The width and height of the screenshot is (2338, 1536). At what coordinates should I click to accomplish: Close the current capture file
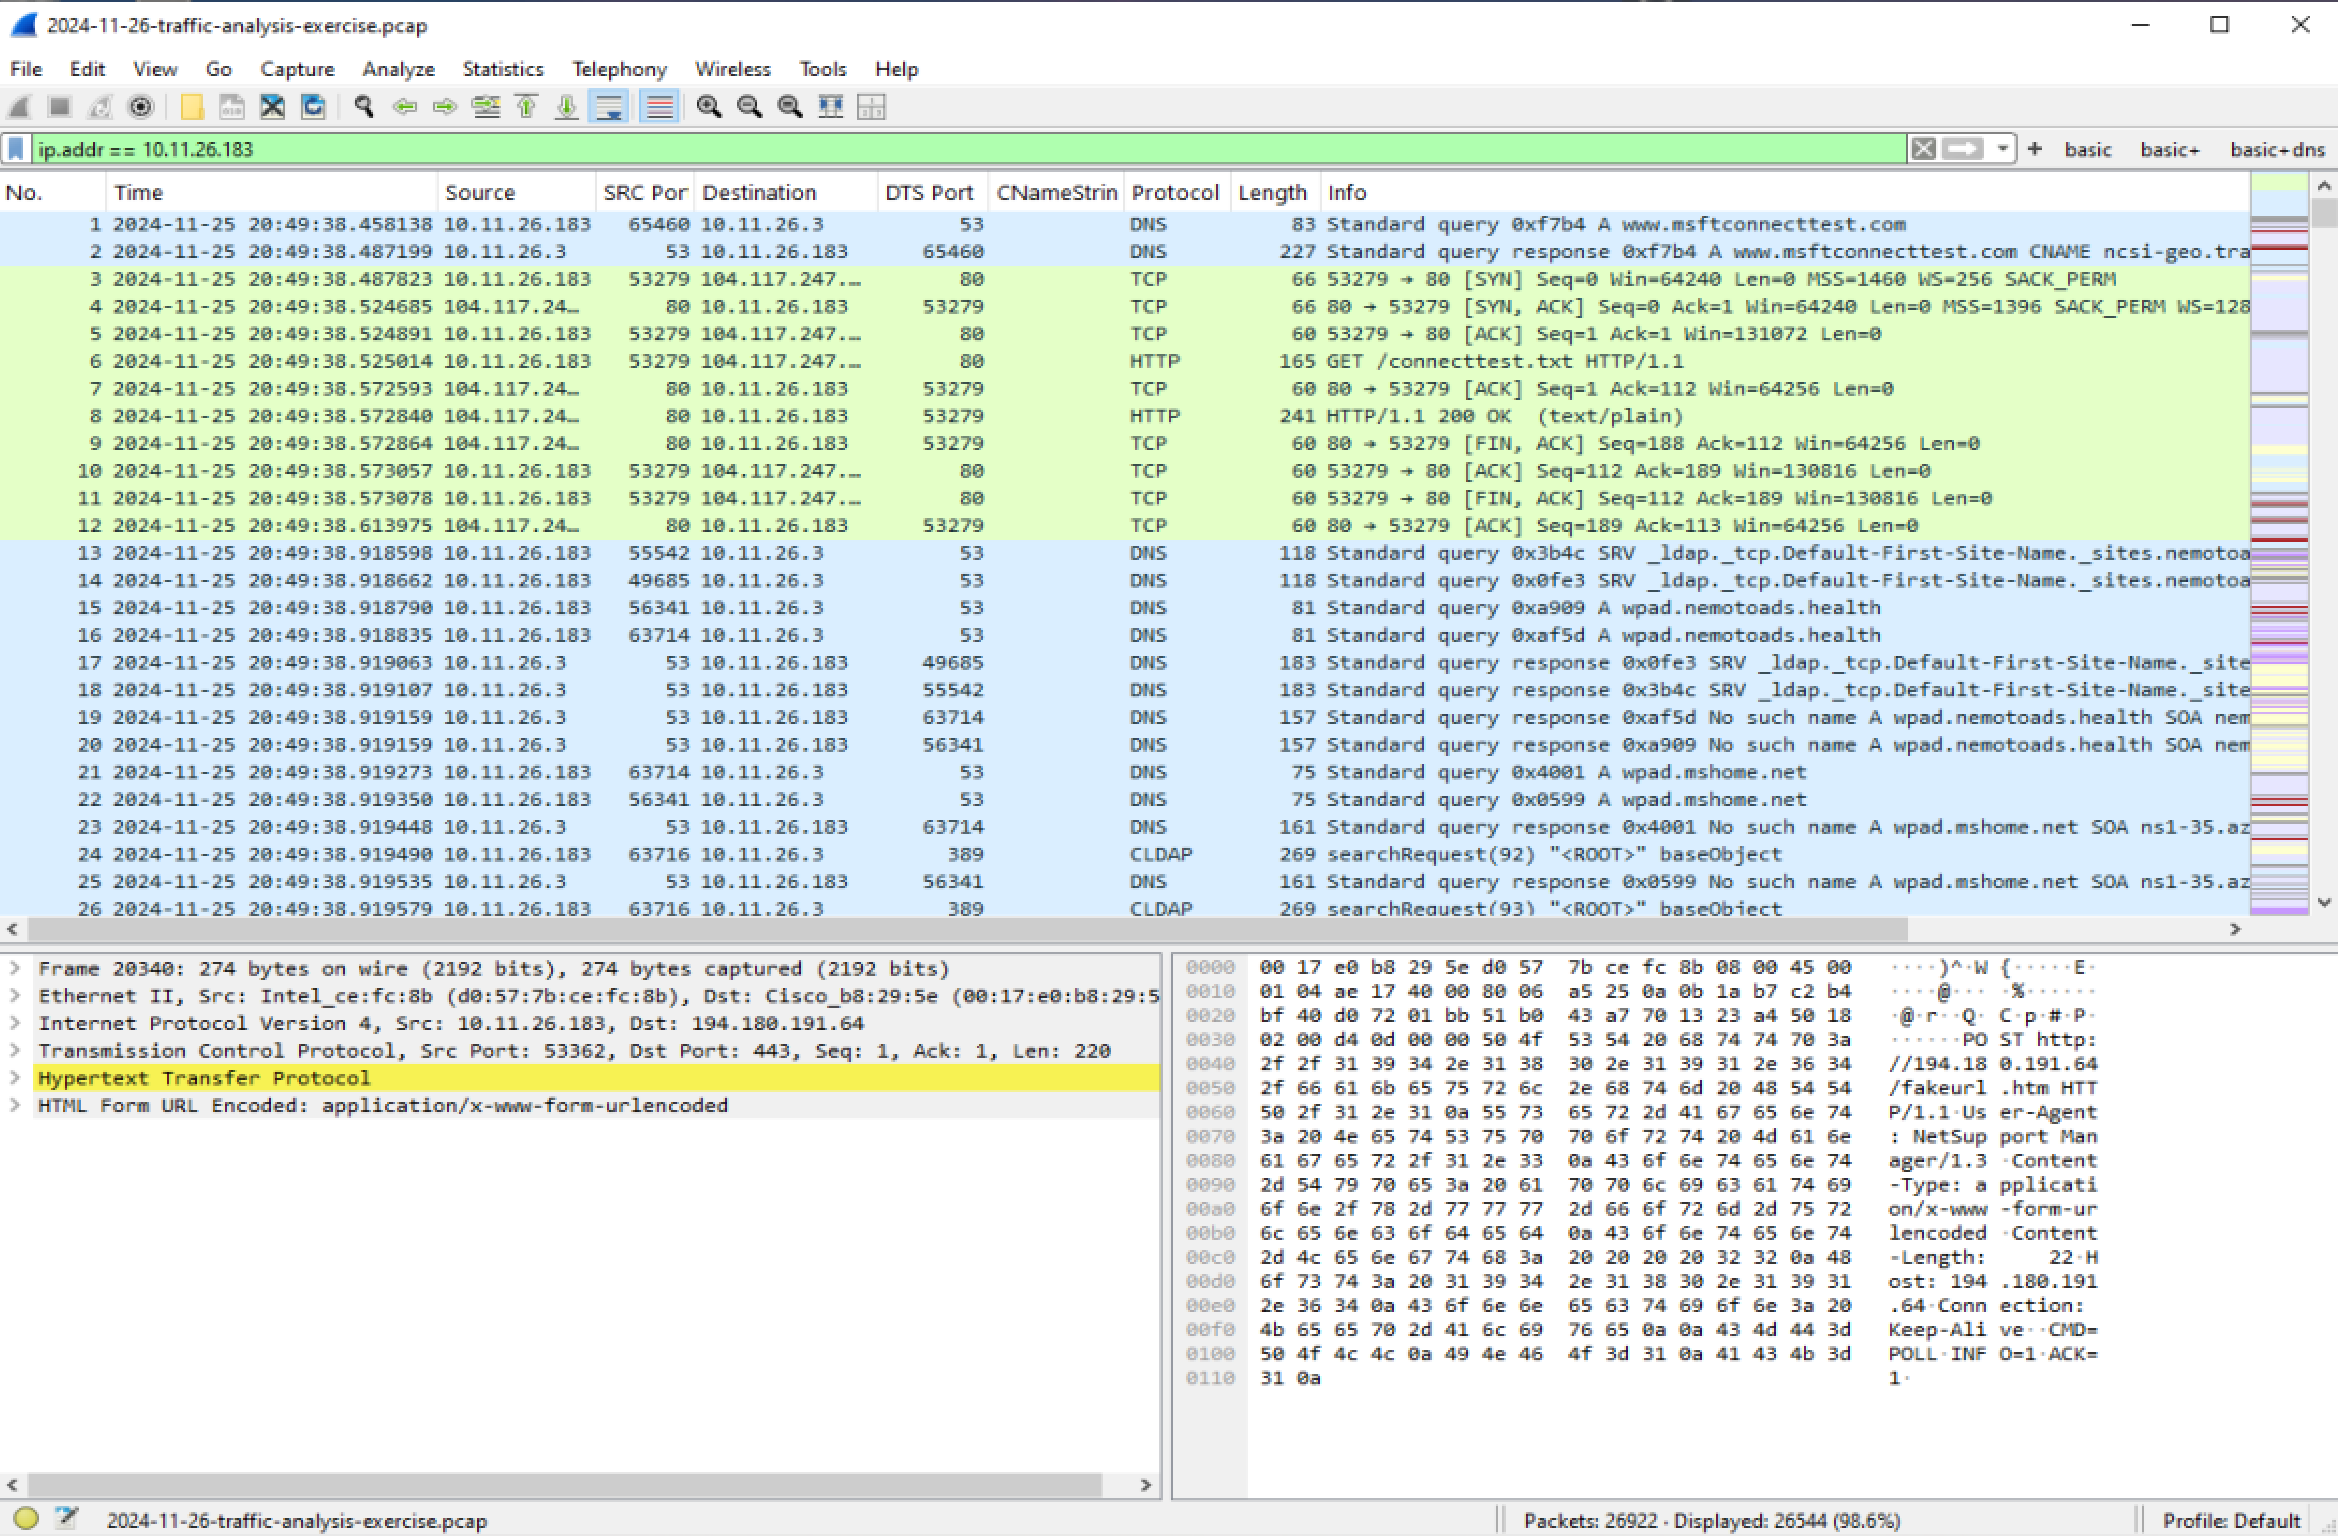pos(272,107)
